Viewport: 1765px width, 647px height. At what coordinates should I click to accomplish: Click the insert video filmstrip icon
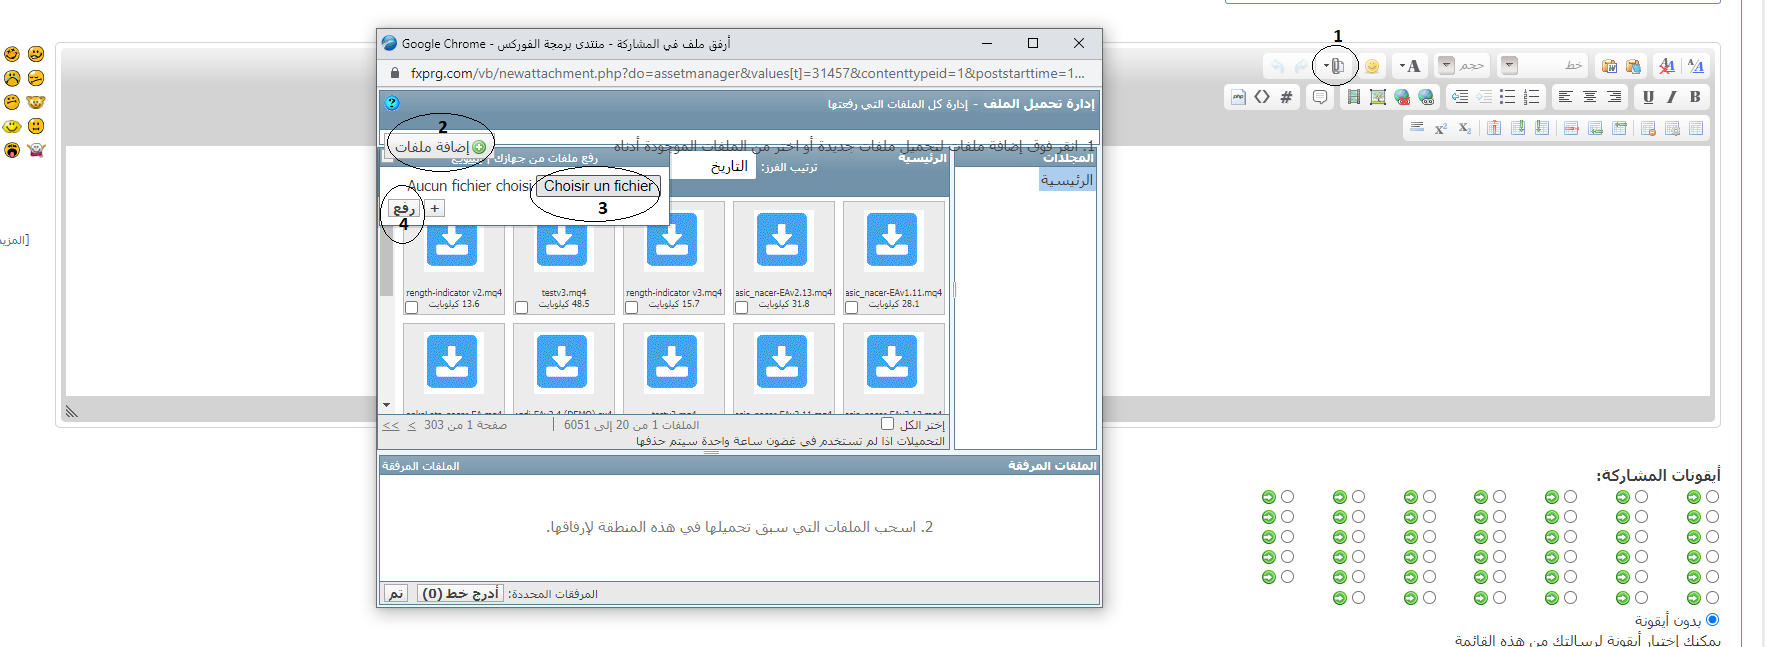point(1353,97)
